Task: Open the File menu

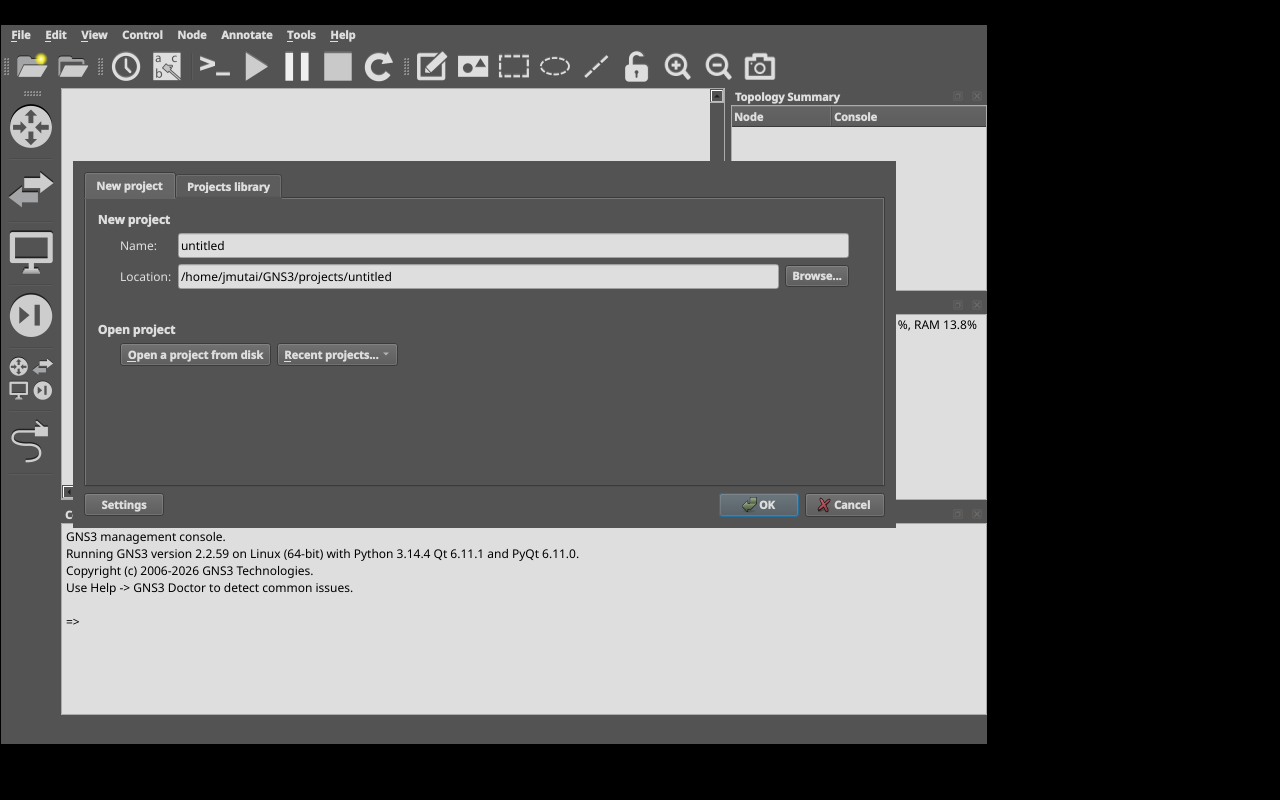Action: point(21,35)
